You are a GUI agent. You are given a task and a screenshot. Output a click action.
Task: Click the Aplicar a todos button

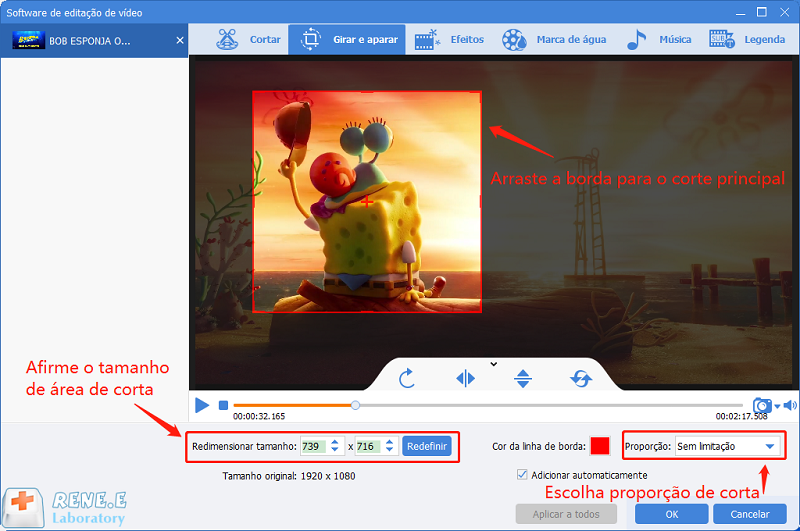(x=566, y=514)
